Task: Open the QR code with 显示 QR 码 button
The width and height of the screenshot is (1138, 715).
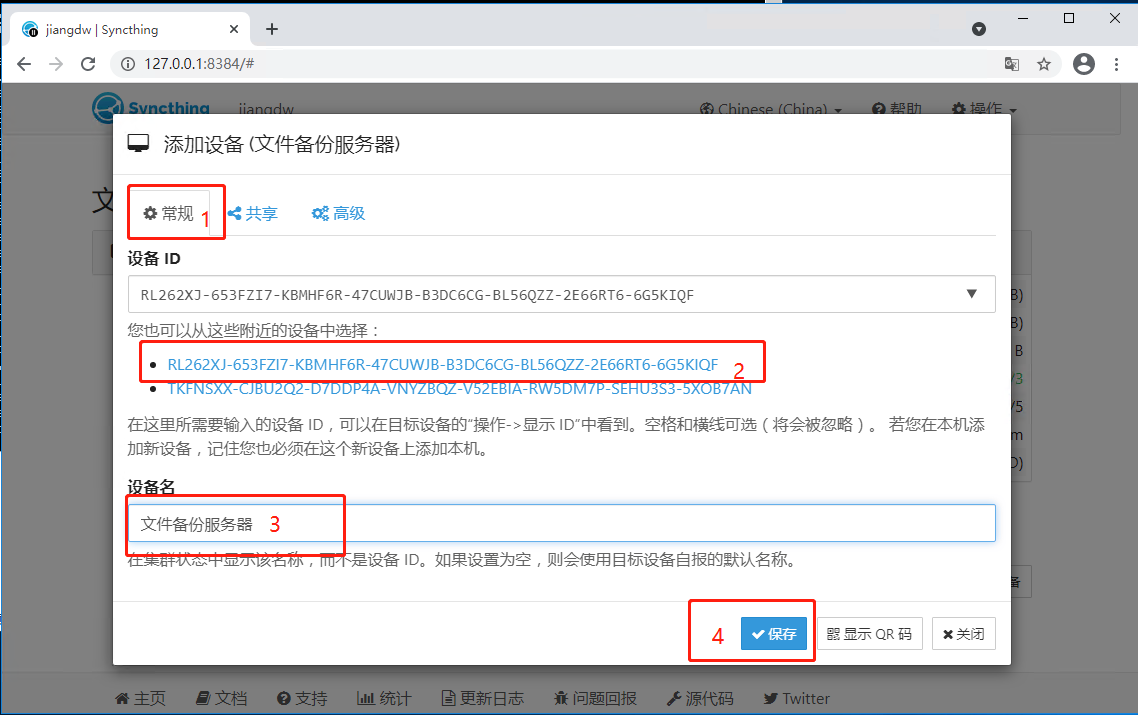Action: point(869,633)
